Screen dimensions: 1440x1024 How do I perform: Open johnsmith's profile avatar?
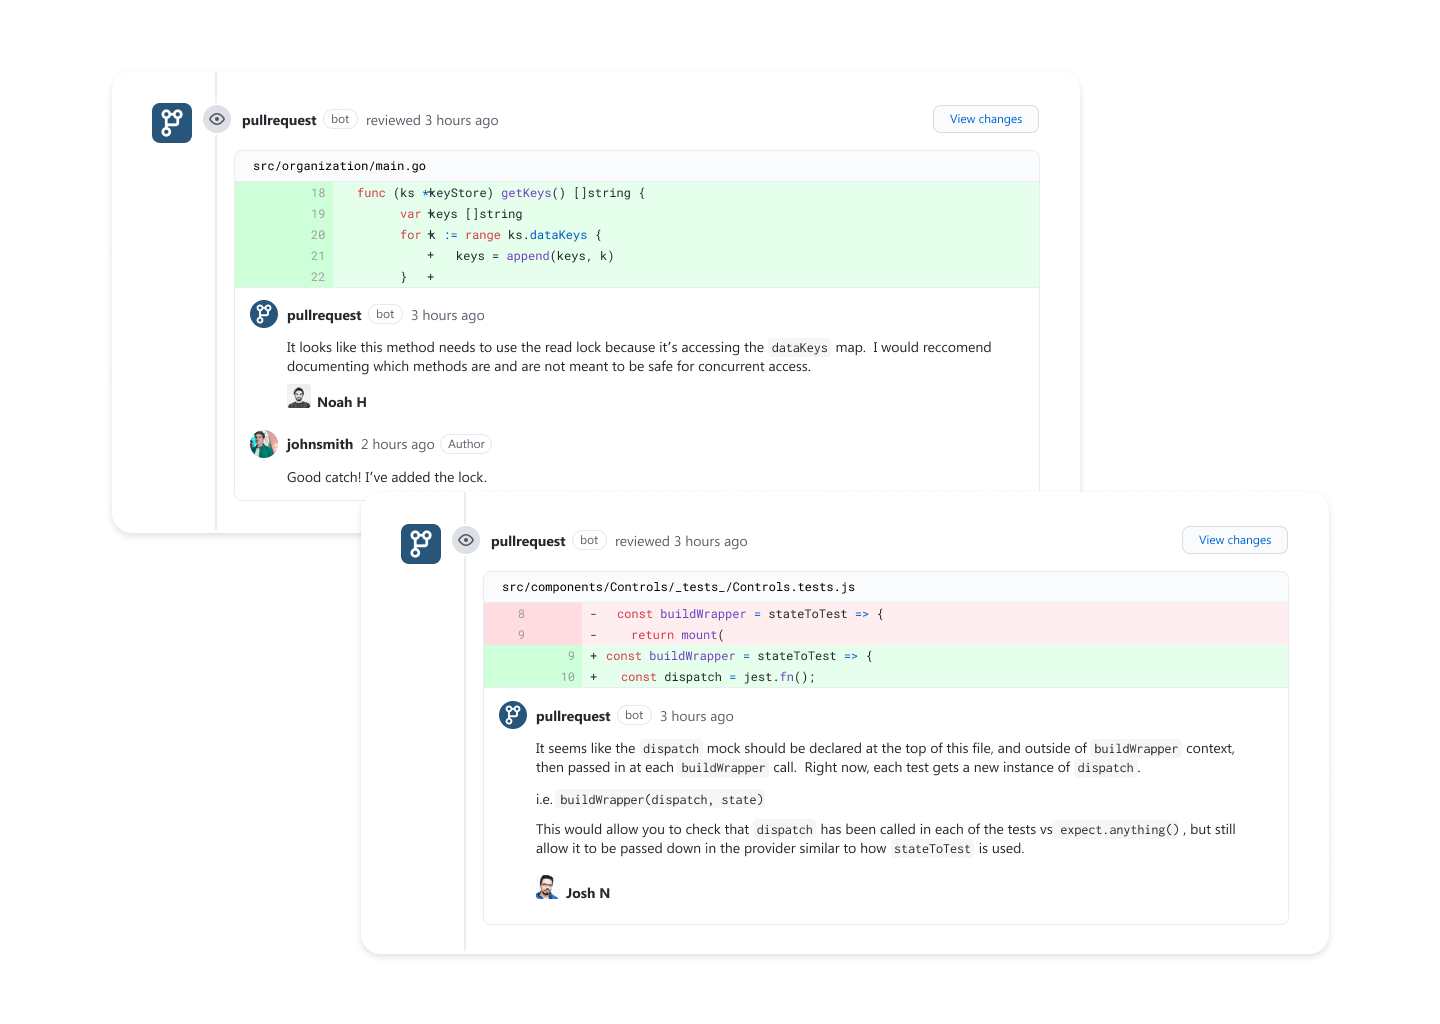(264, 444)
